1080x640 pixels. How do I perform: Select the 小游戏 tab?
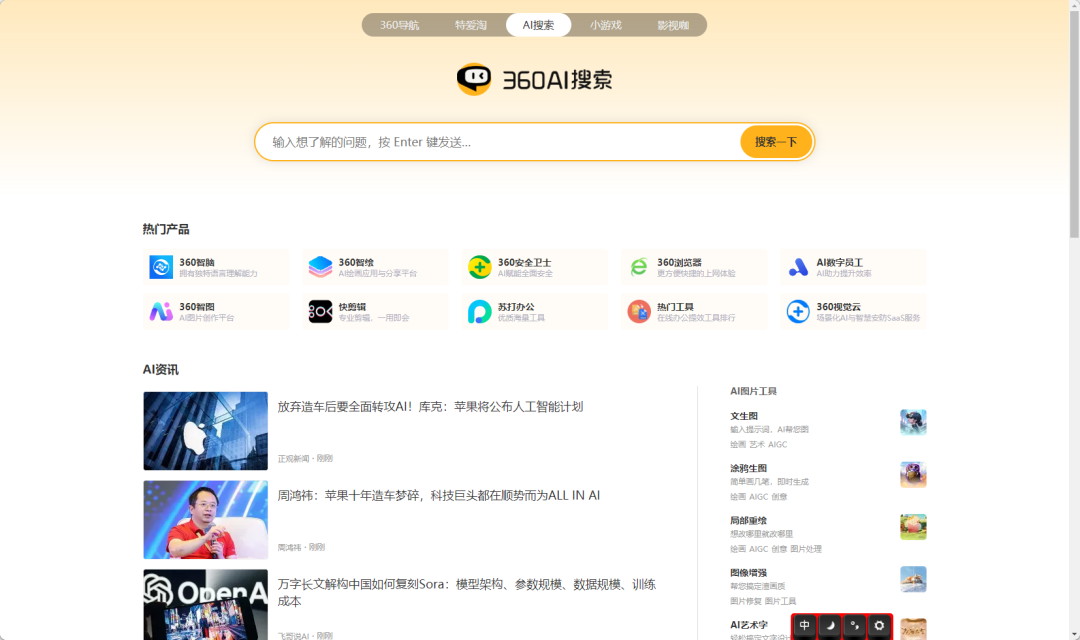(605, 25)
